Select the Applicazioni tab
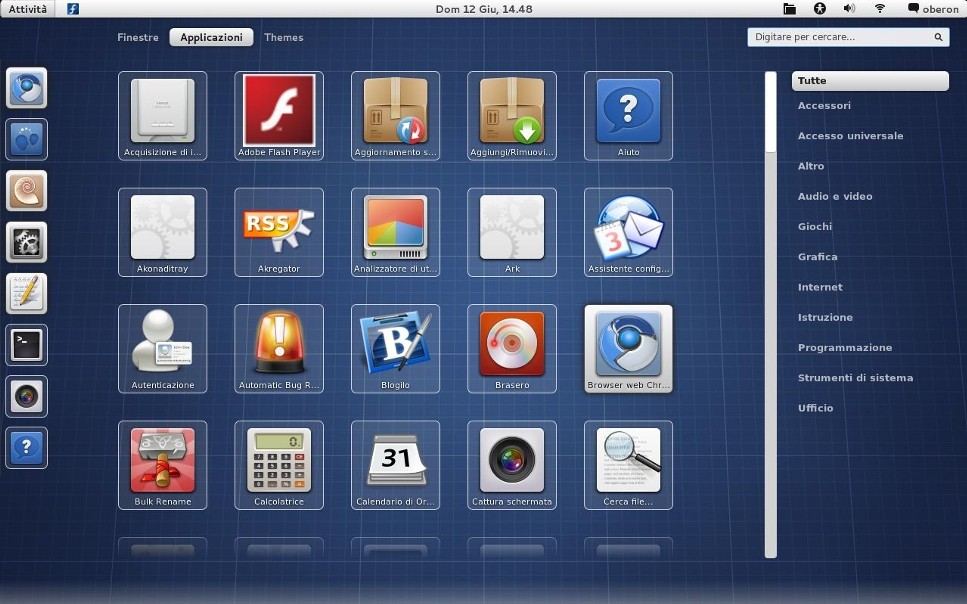The height and width of the screenshot is (604, 967). pos(211,37)
